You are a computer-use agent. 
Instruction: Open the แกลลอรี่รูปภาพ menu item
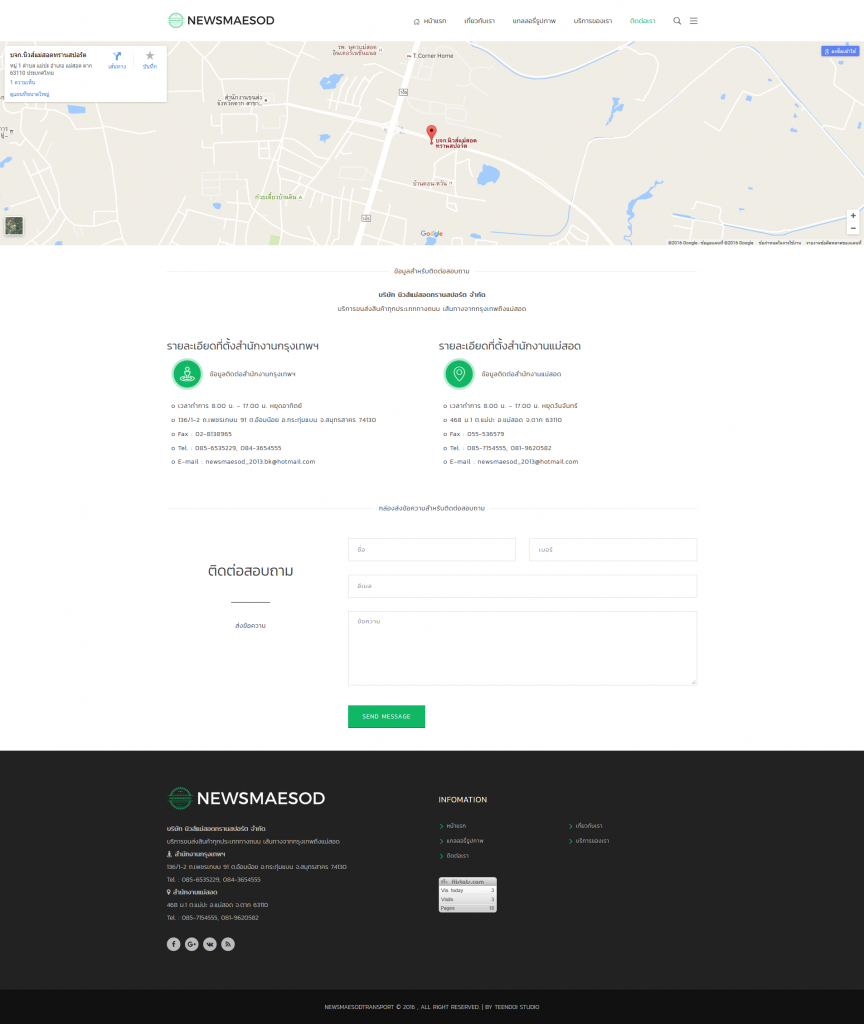(x=534, y=21)
